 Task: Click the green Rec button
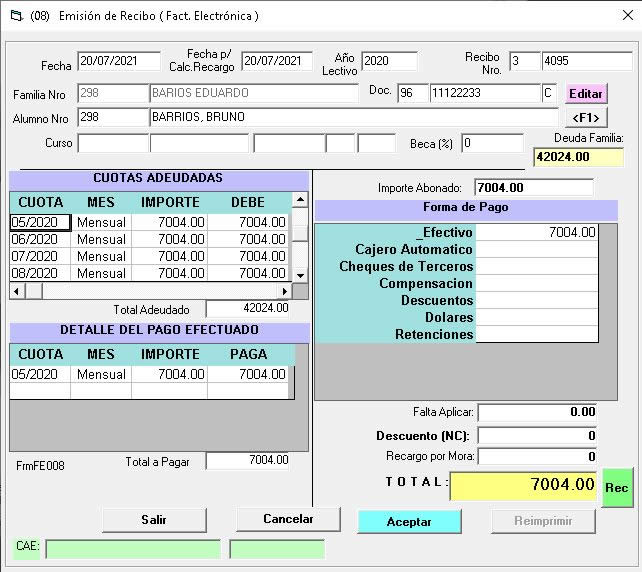pos(617,487)
